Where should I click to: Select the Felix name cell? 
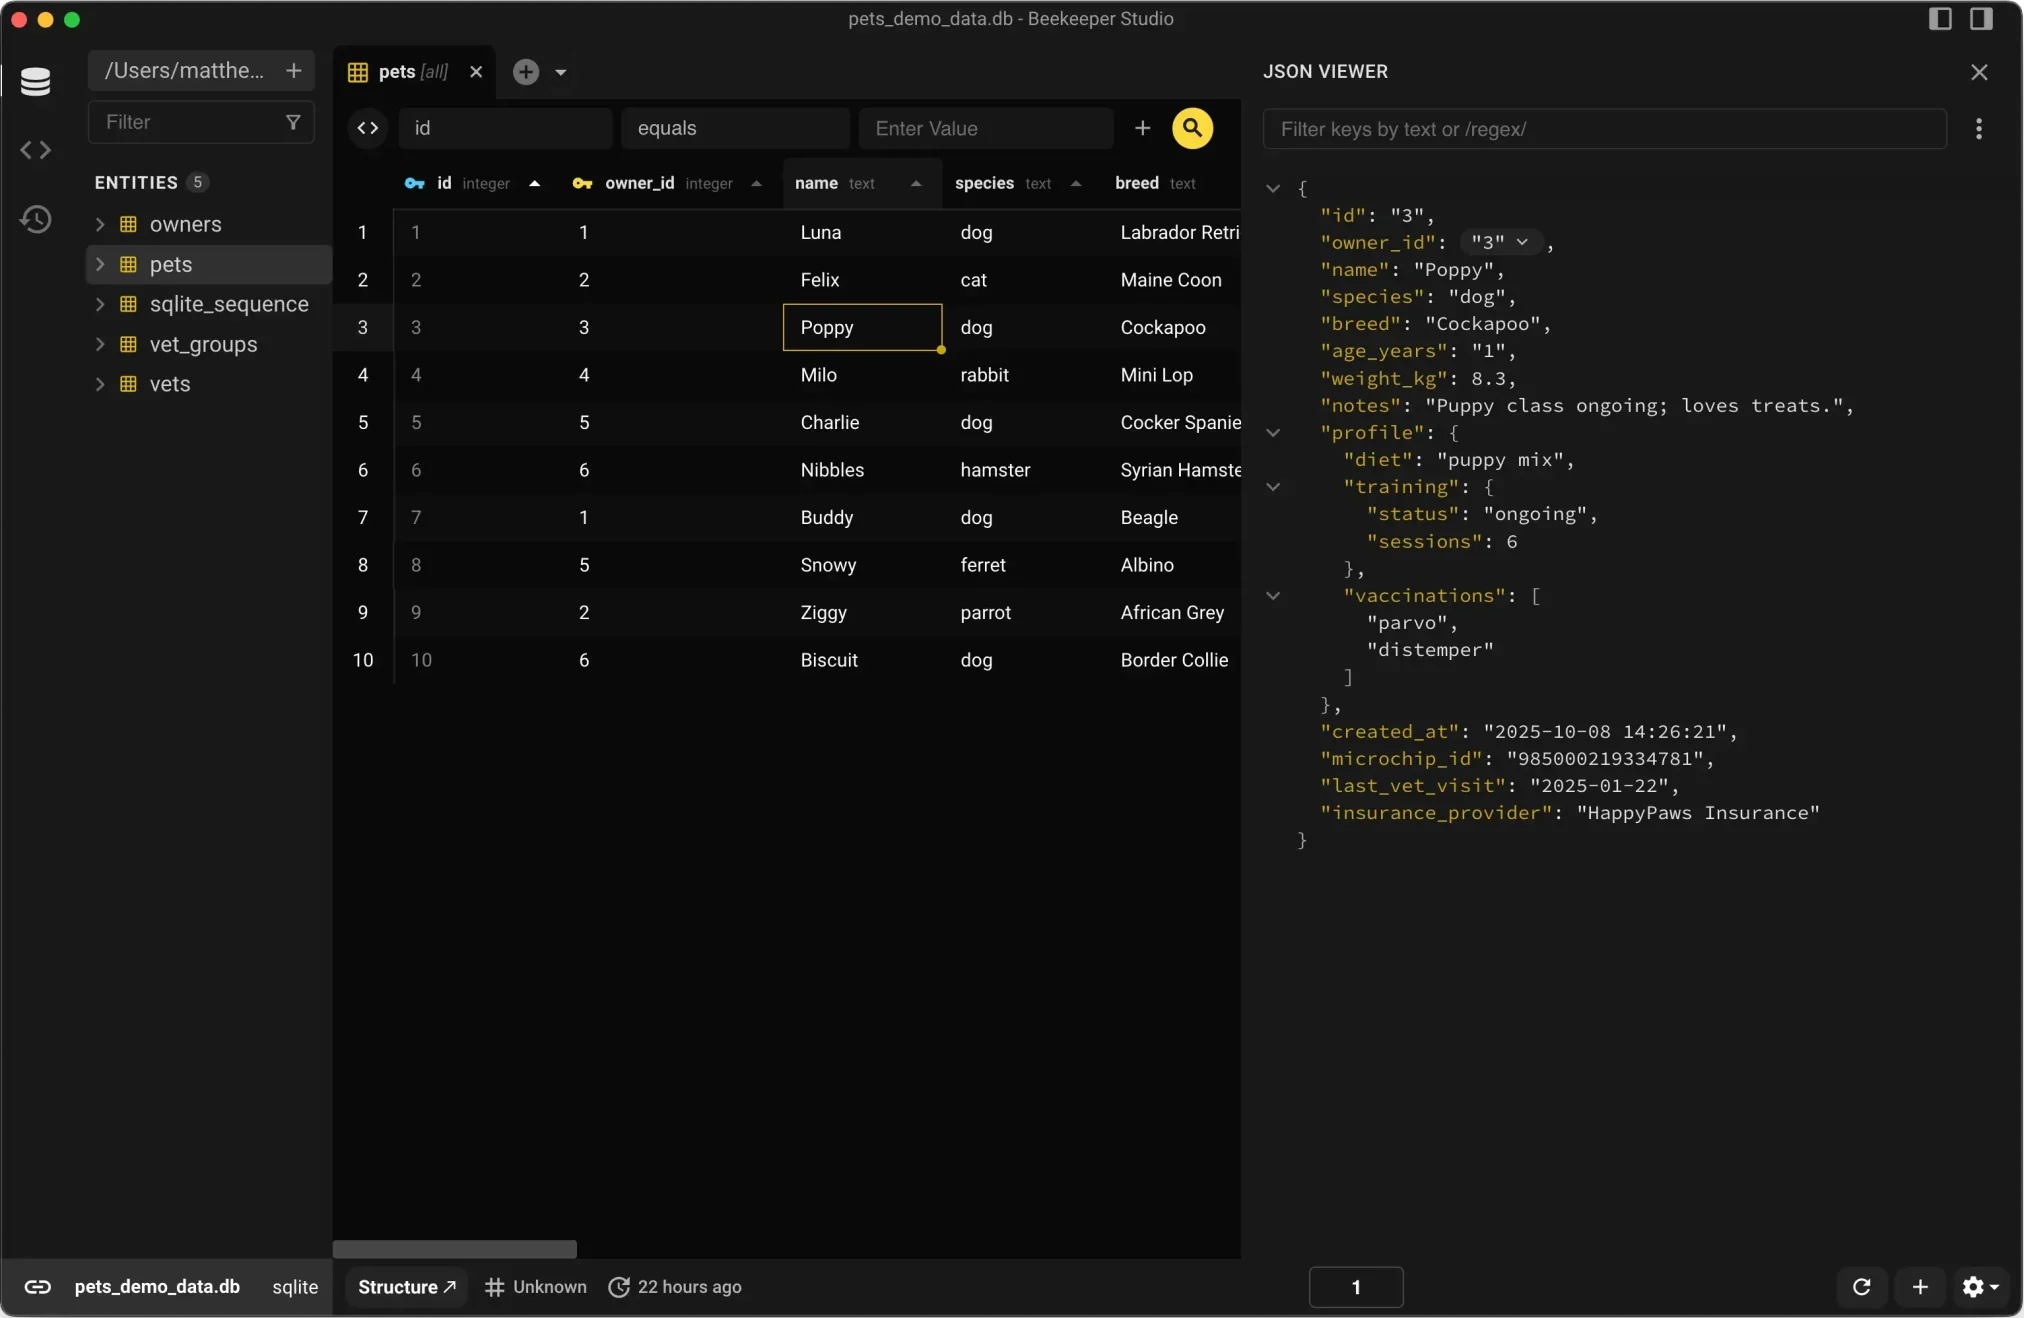point(862,280)
